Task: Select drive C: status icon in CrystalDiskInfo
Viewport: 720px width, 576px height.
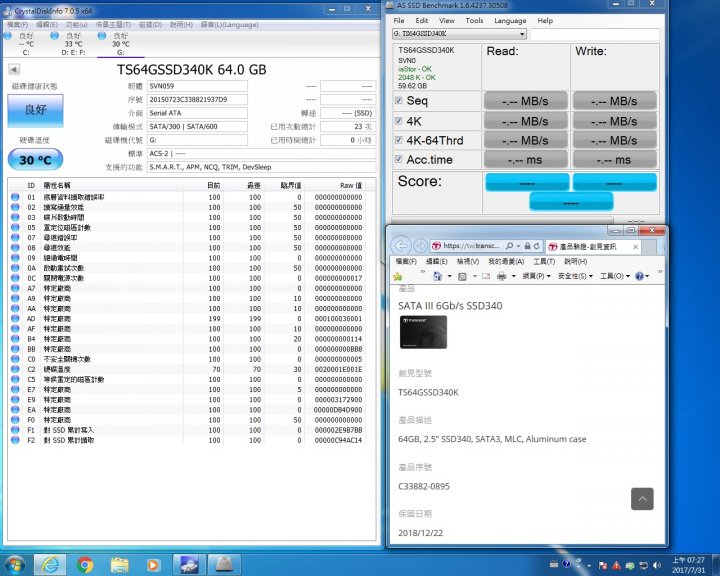Action: click(x=8, y=36)
